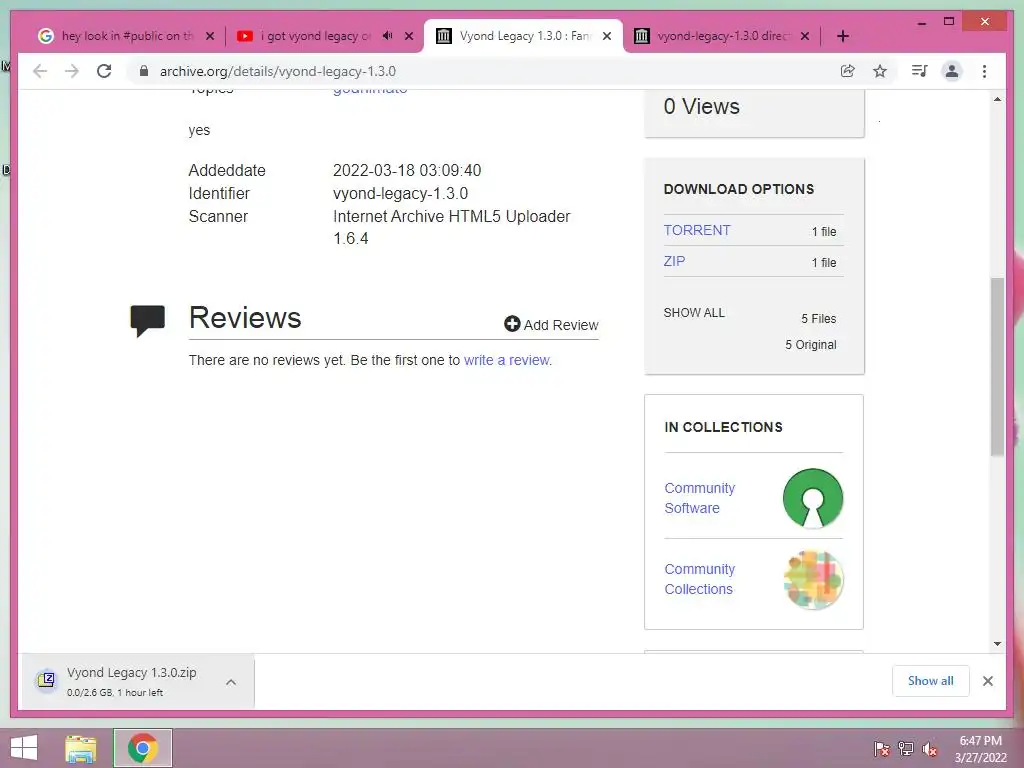The image size is (1024, 768).
Task: Open Action Center flag tray icon
Action: coord(882,749)
